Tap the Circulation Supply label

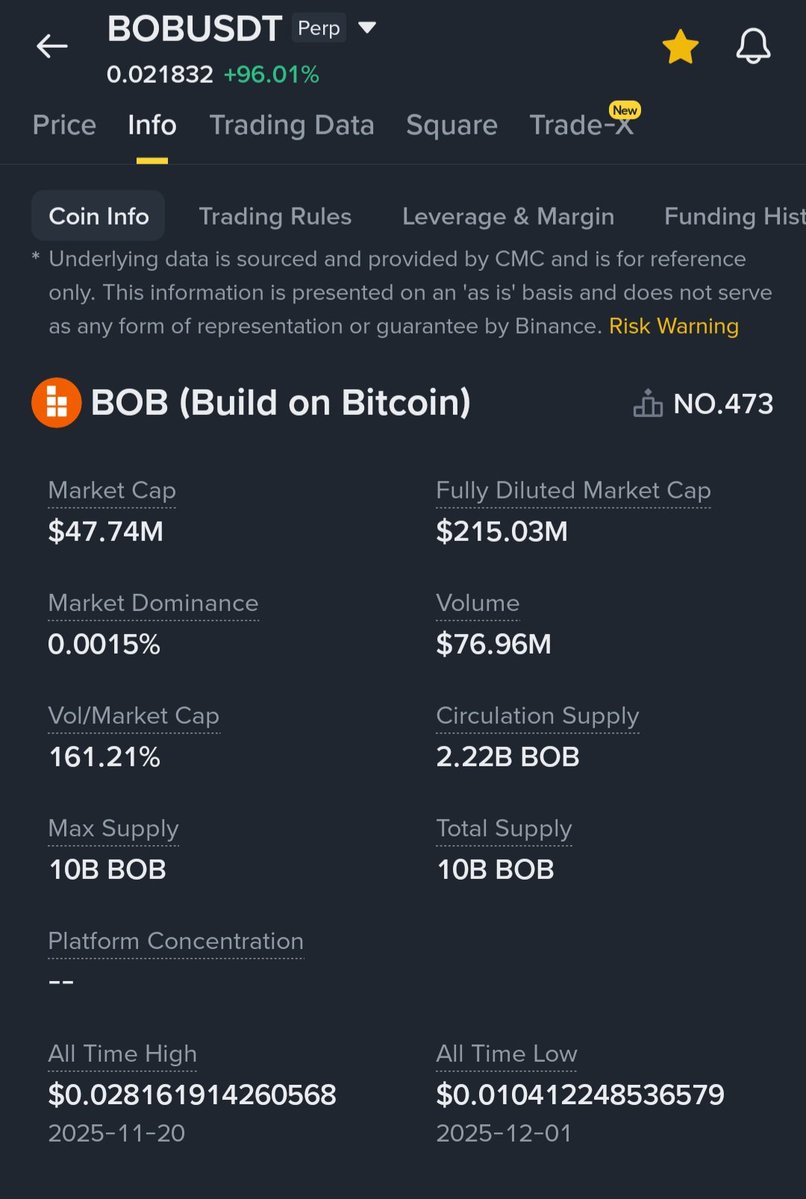point(538,716)
